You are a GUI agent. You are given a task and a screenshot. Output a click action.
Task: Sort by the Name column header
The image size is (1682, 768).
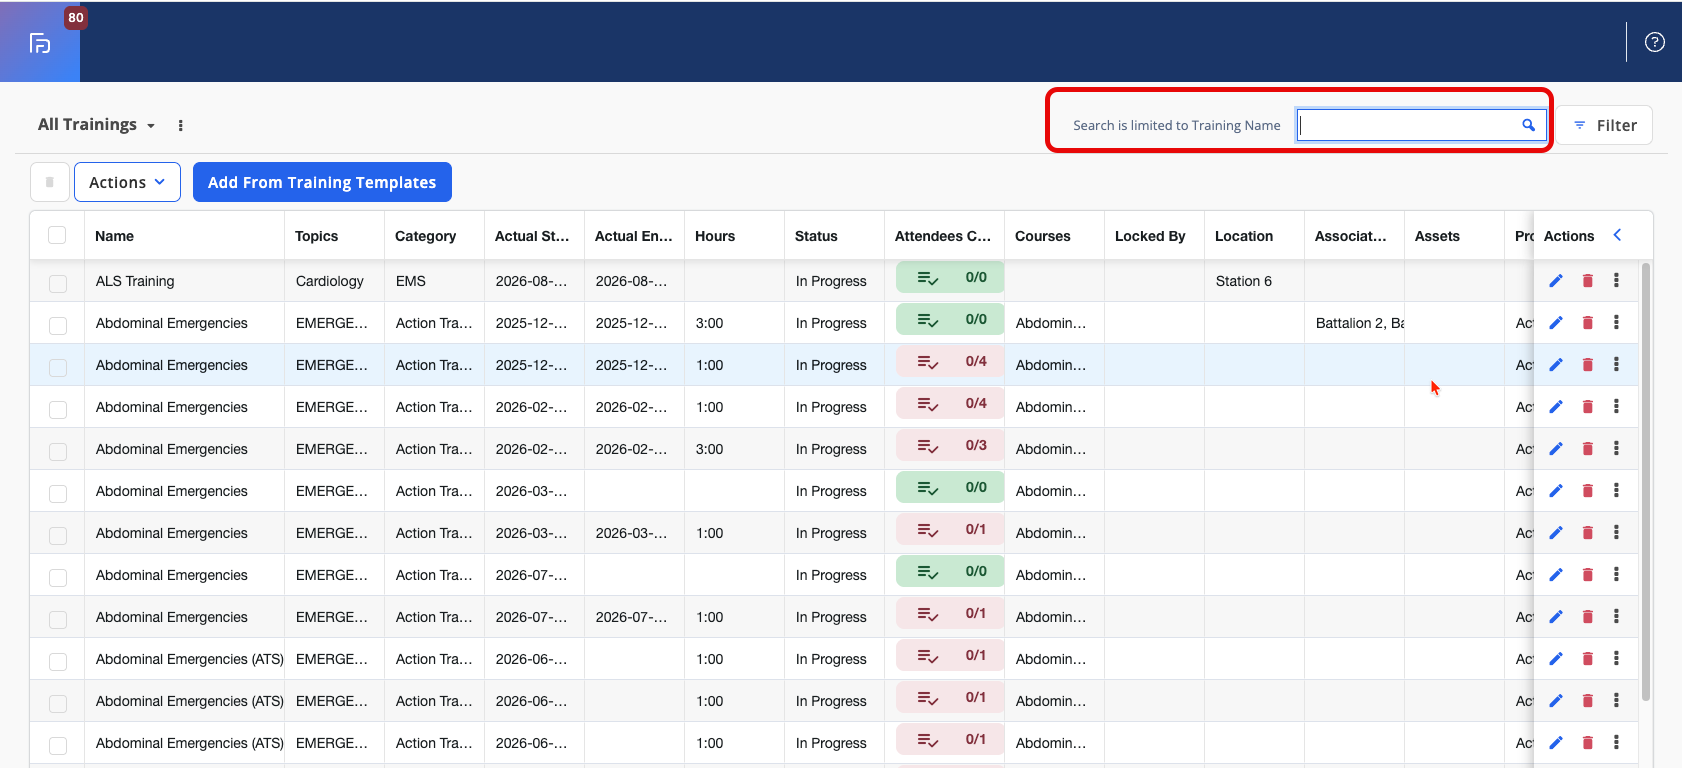coord(114,236)
